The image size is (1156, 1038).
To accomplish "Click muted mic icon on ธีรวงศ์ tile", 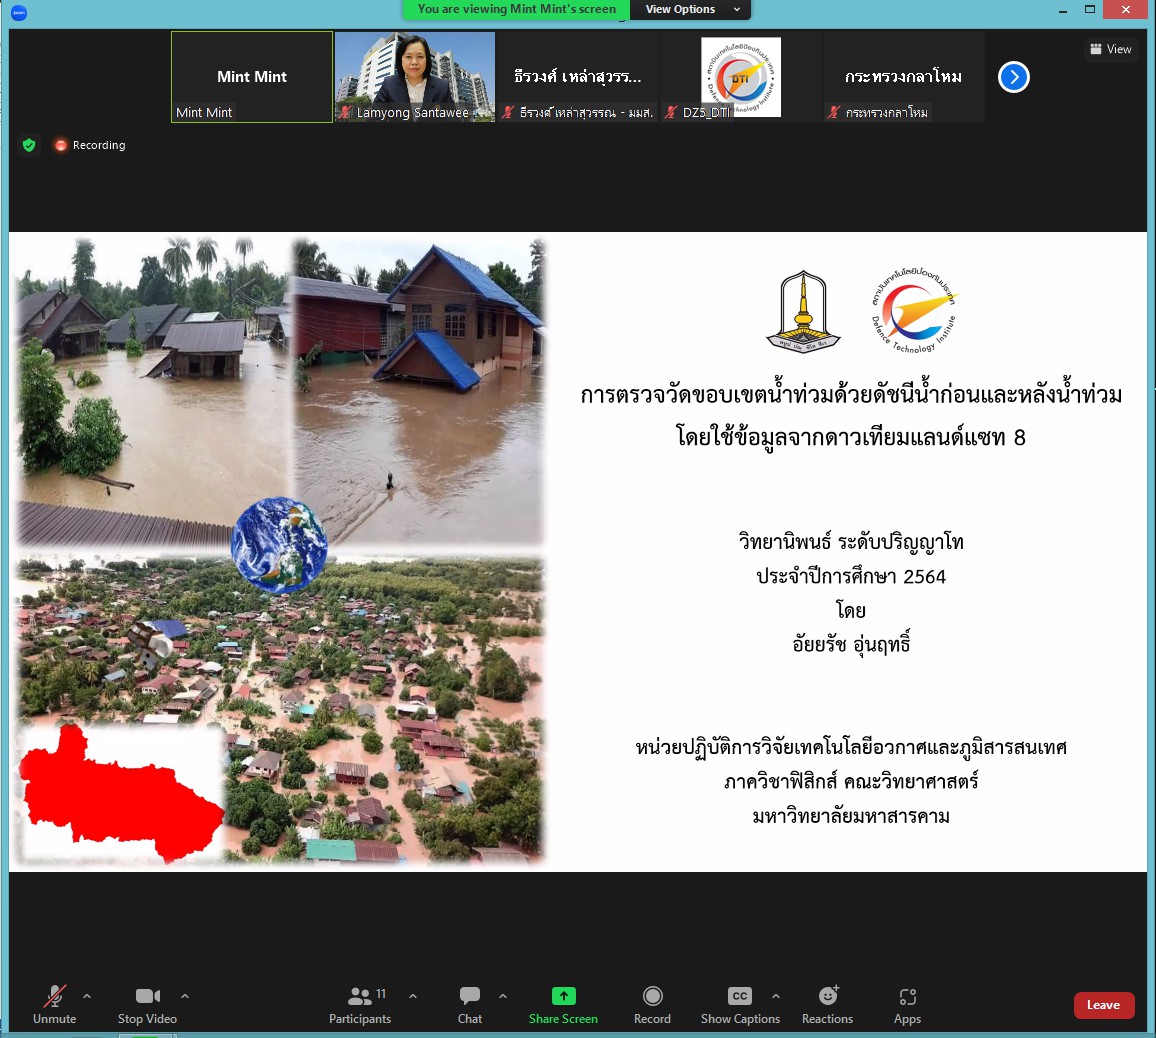I will pyautogui.click(x=508, y=112).
